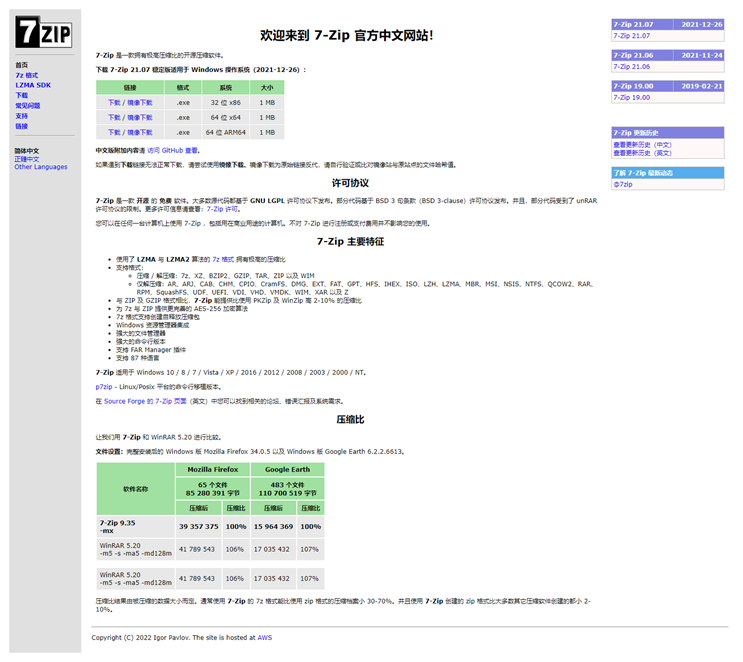743x662 pixels.
Task: Select 首页 in the sidebar
Action: [x=21, y=65]
